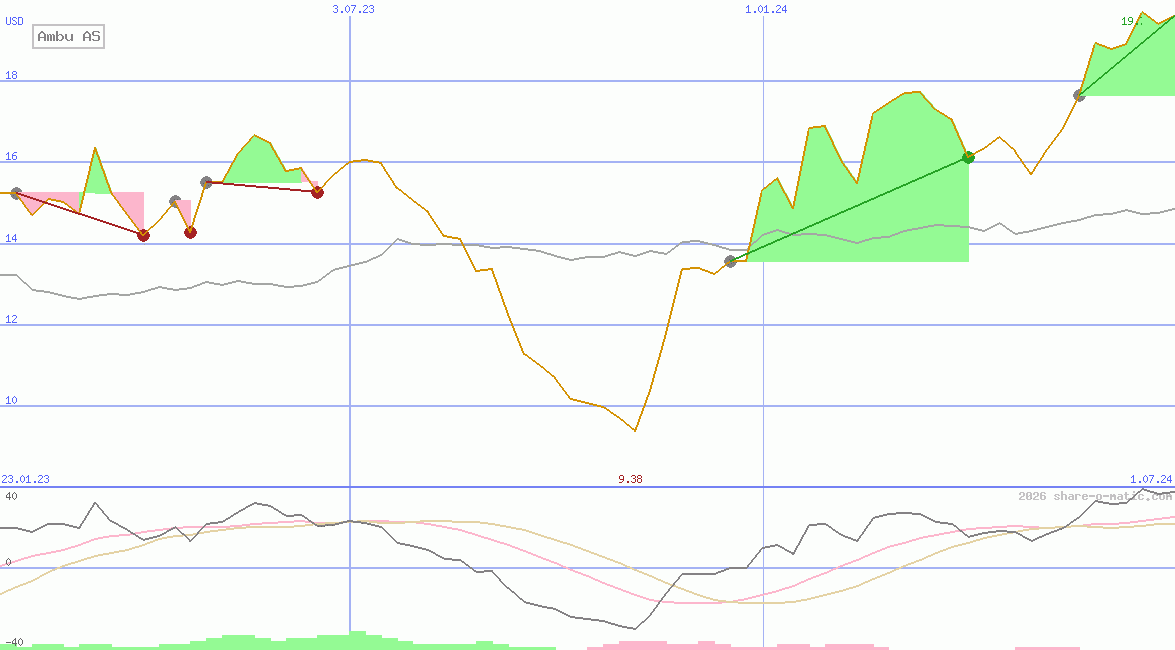Click the first gray marker at the chart's left edge
The image size is (1175, 650).
pyautogui.click(x=16, y=193)
